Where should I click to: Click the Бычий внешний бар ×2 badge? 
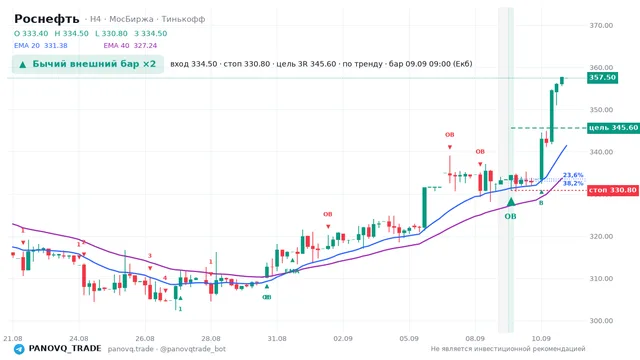point(88,64)
